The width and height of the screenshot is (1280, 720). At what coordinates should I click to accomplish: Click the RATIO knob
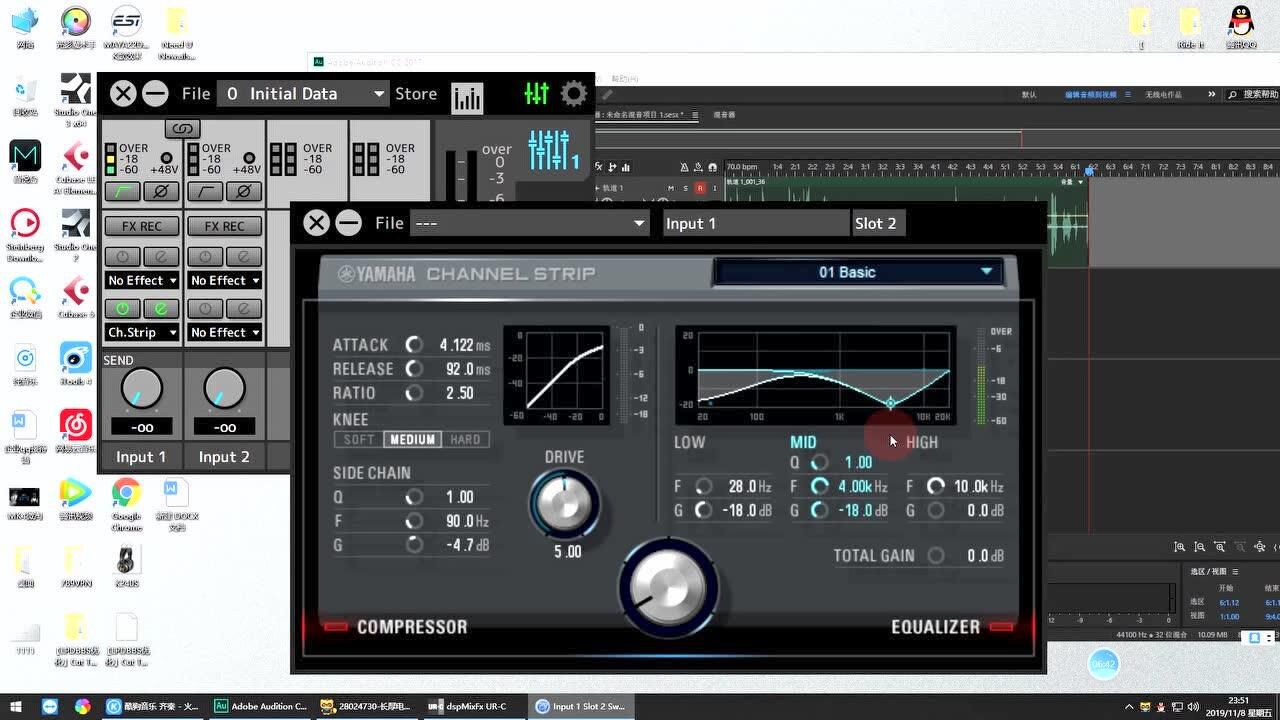click(x=414, y=393)
